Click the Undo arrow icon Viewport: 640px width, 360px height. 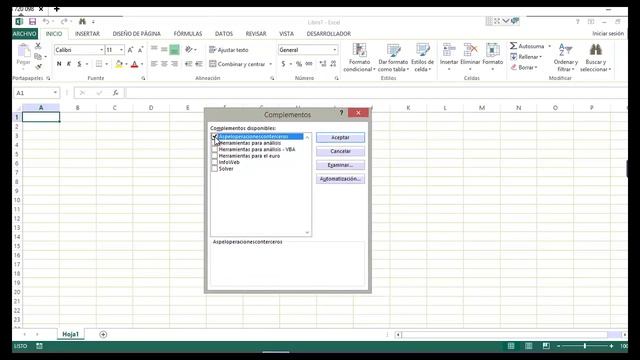46,22
